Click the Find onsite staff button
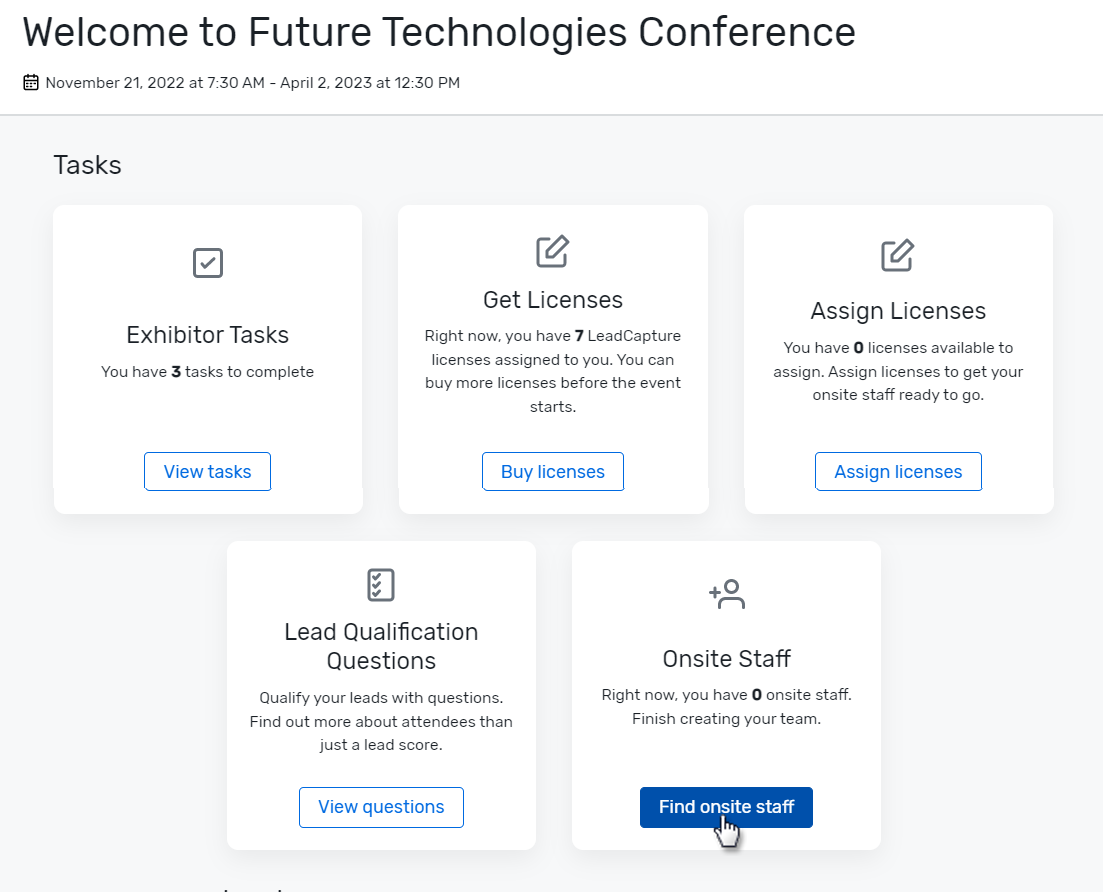 (x=726, y=807)
